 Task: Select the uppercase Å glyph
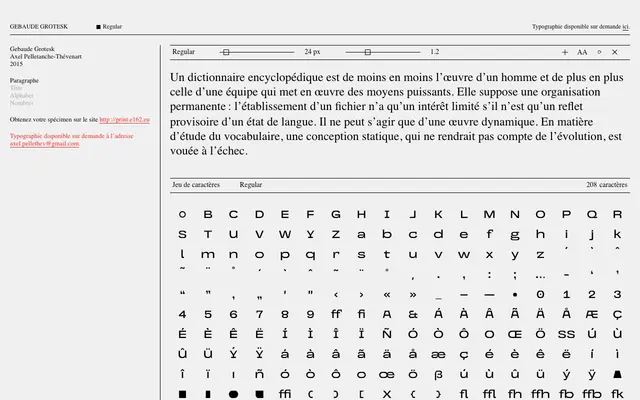point(566,313)
